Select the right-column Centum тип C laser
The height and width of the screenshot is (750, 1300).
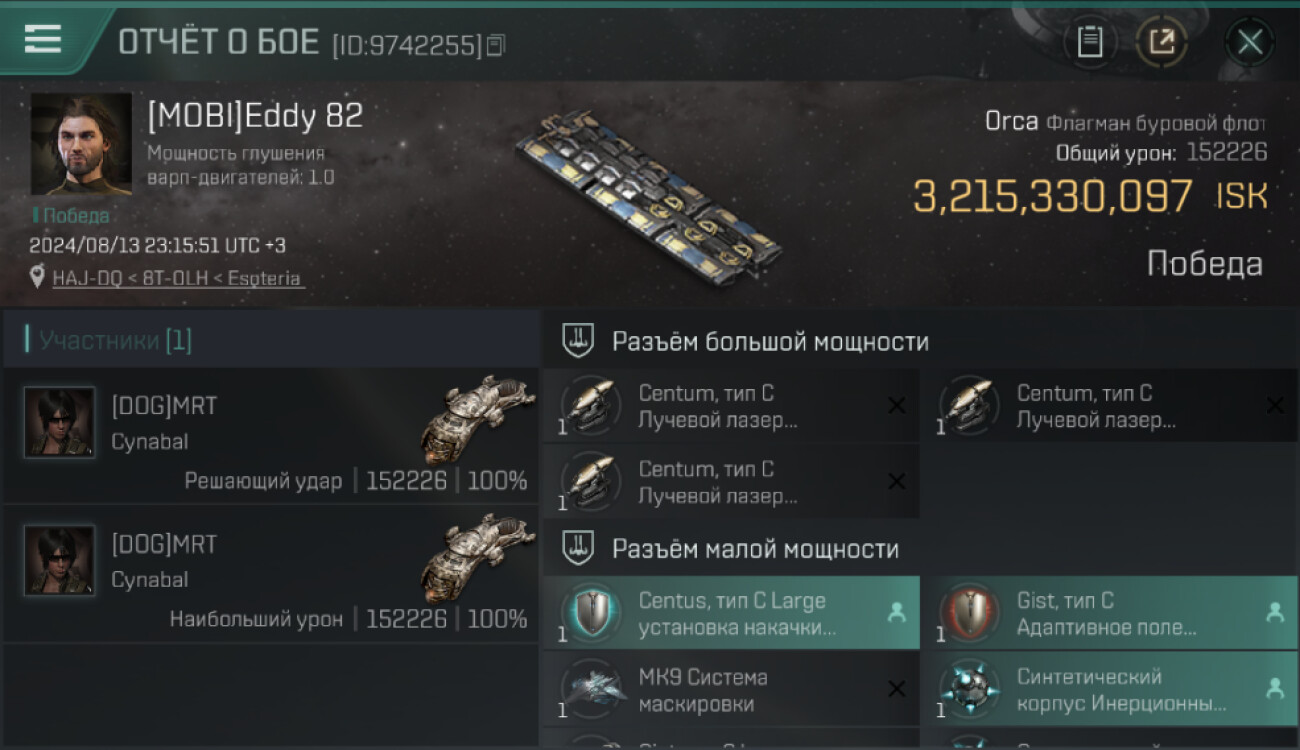click(1109, 406)
